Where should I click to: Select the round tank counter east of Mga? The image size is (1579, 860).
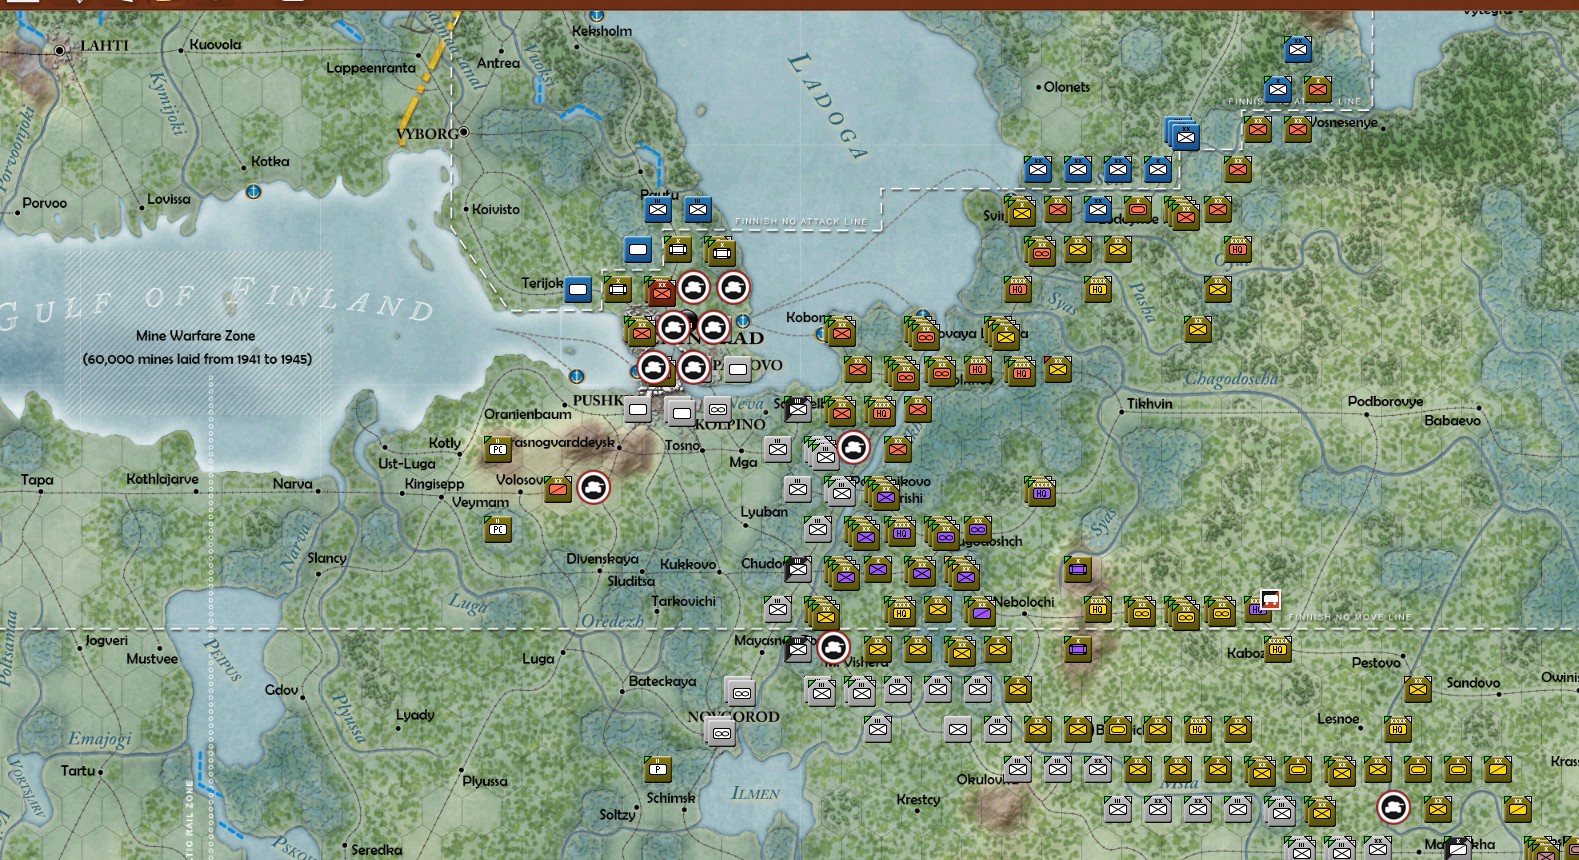pos(853,448)
